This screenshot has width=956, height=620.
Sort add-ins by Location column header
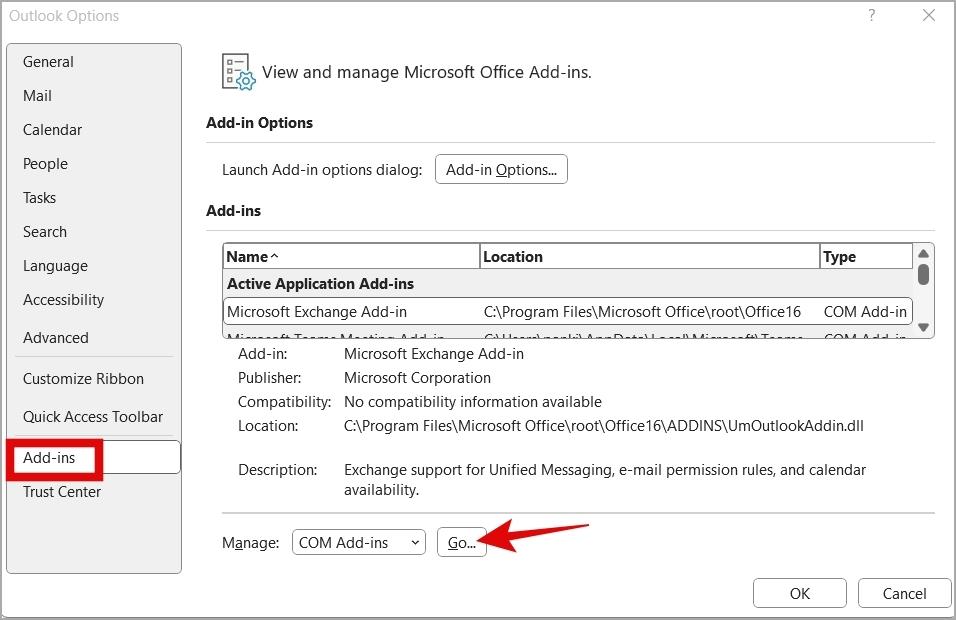tap(650, 257)
